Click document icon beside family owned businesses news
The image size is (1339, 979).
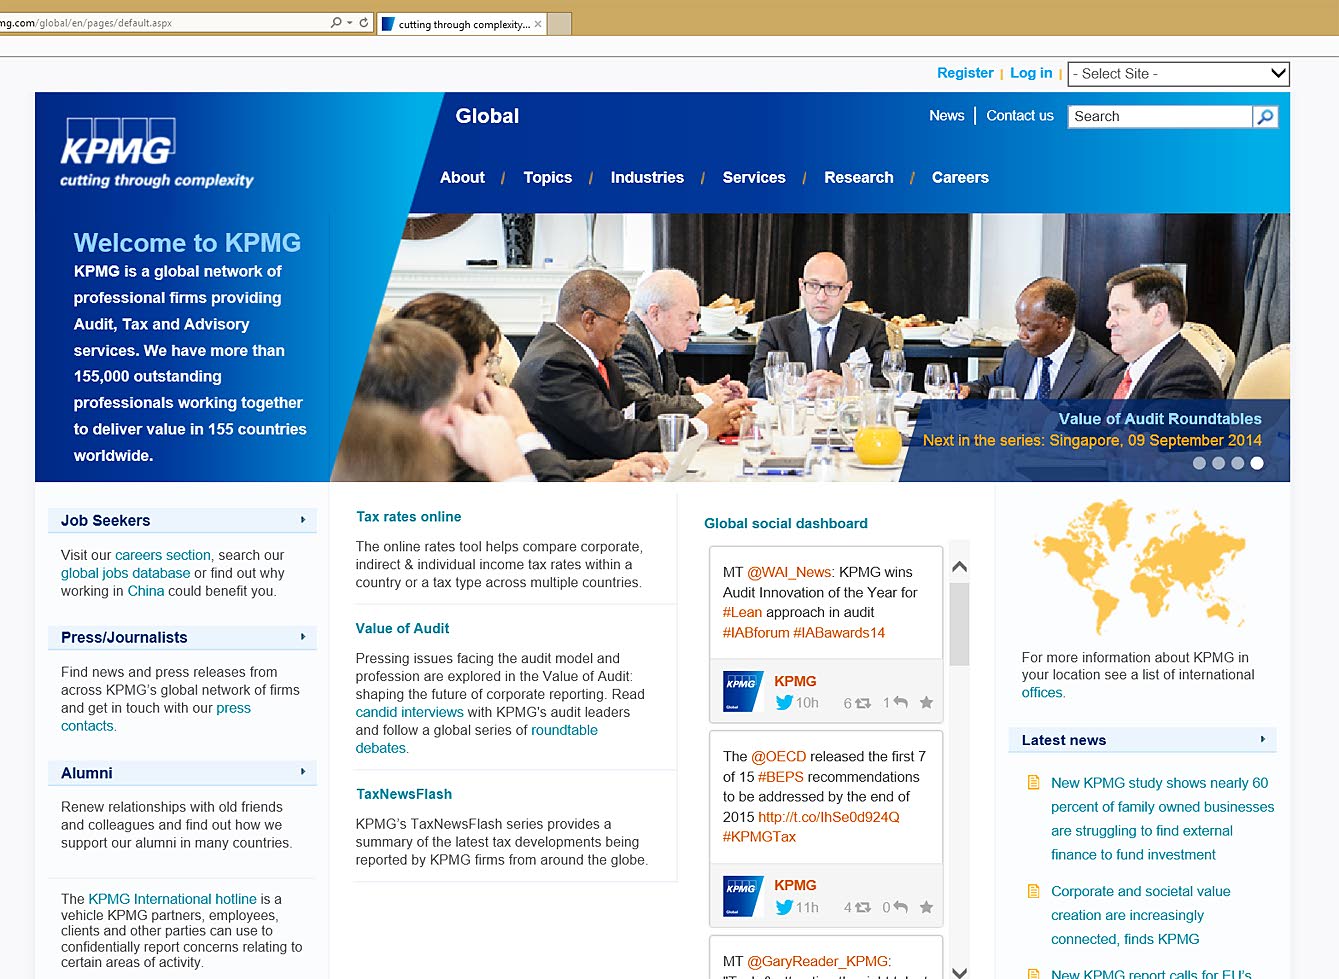pos(1034,782)
